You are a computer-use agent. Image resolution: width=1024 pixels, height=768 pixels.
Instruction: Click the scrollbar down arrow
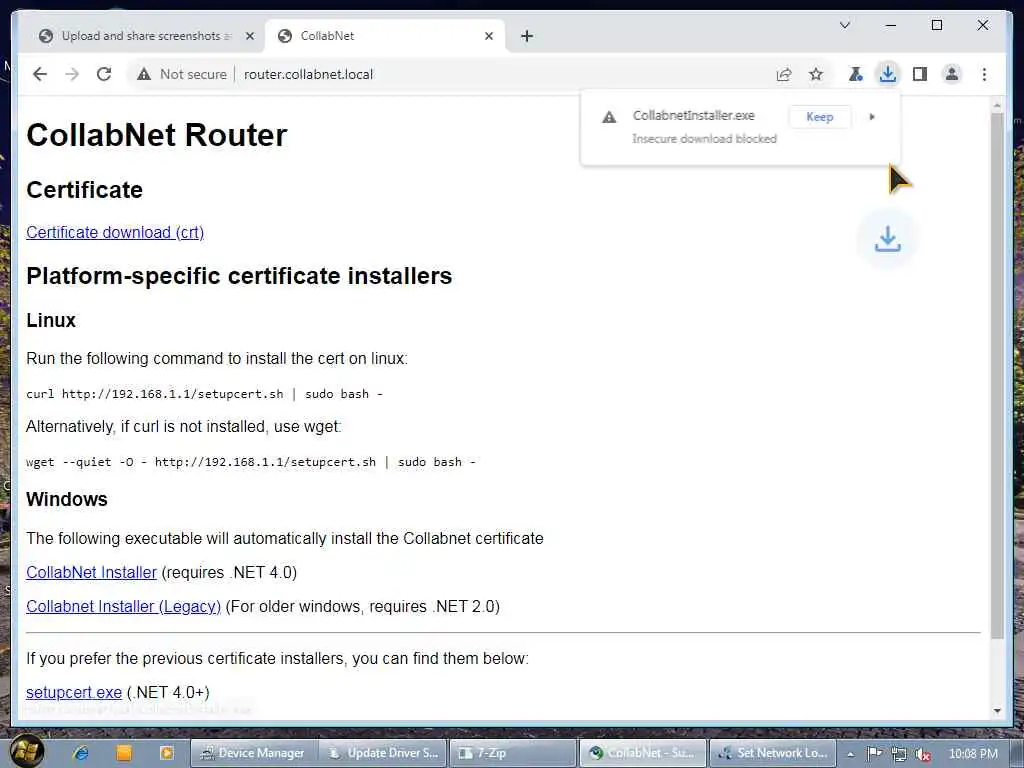997,711
